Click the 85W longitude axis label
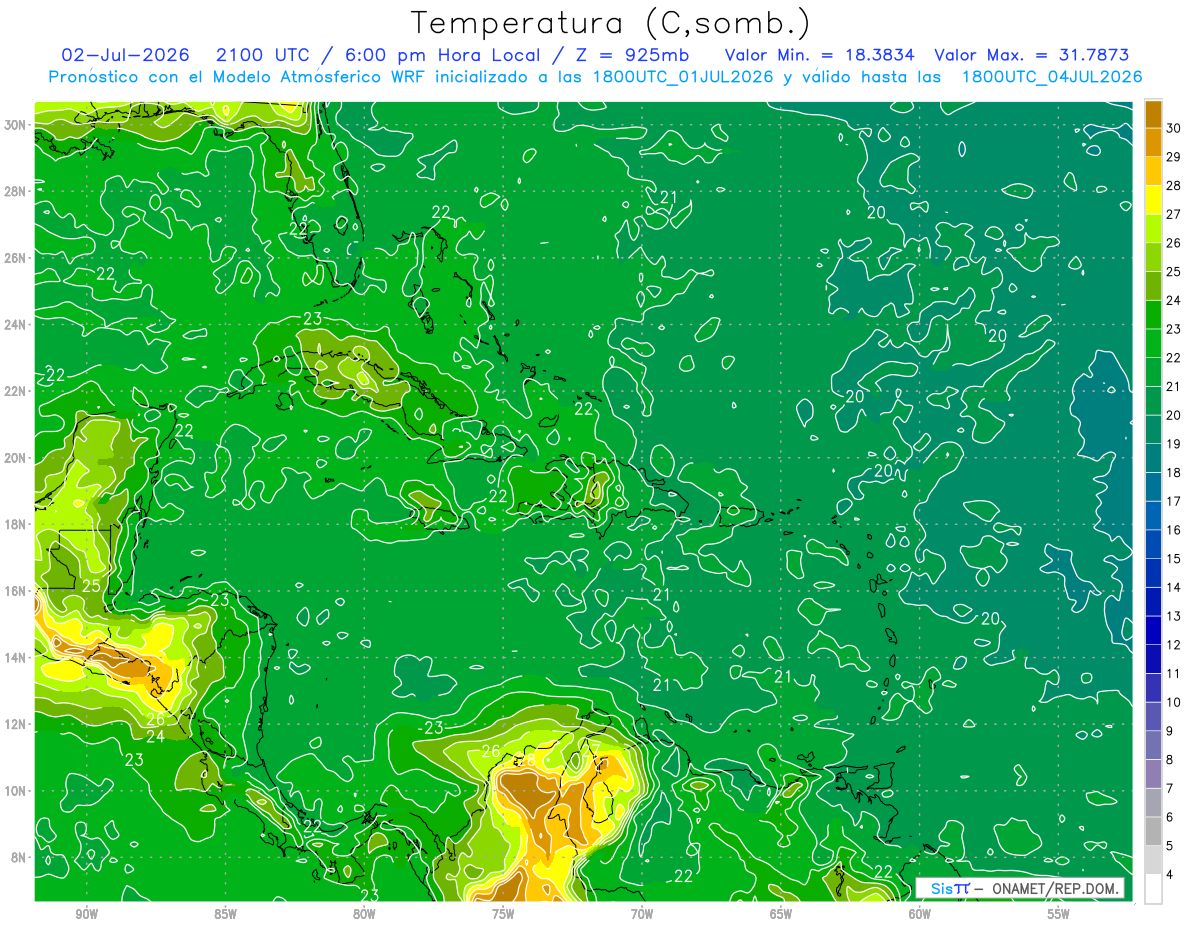The image size is (1200, 927). coord(225,914)
